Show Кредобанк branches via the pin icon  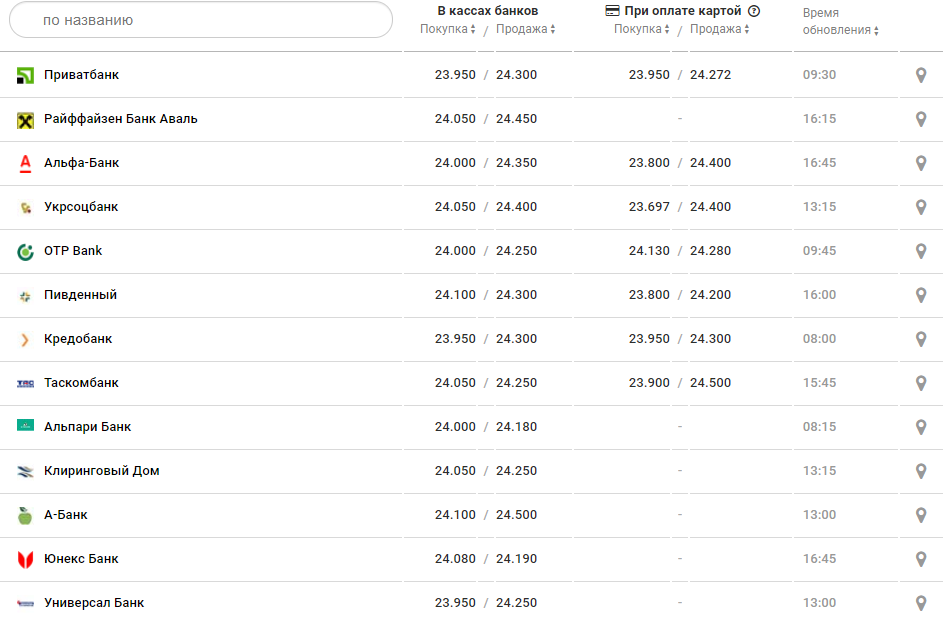coord(921,339)
